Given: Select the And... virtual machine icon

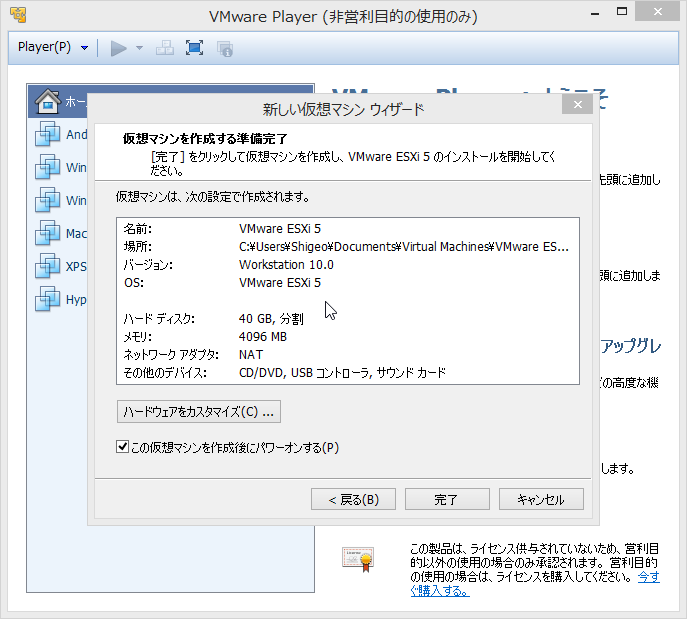Looking at the screenshot, I should point(47,134).
